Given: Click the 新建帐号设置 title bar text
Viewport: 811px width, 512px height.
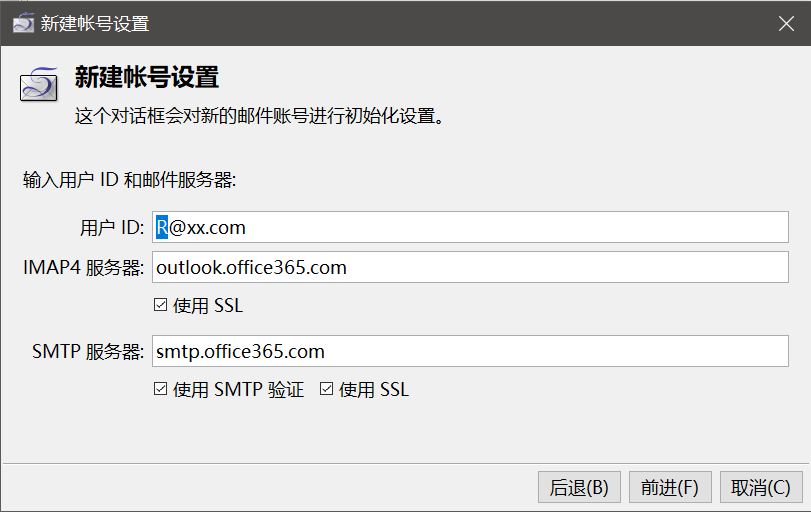Looking at the screenshot, I should tap(95, 23).
